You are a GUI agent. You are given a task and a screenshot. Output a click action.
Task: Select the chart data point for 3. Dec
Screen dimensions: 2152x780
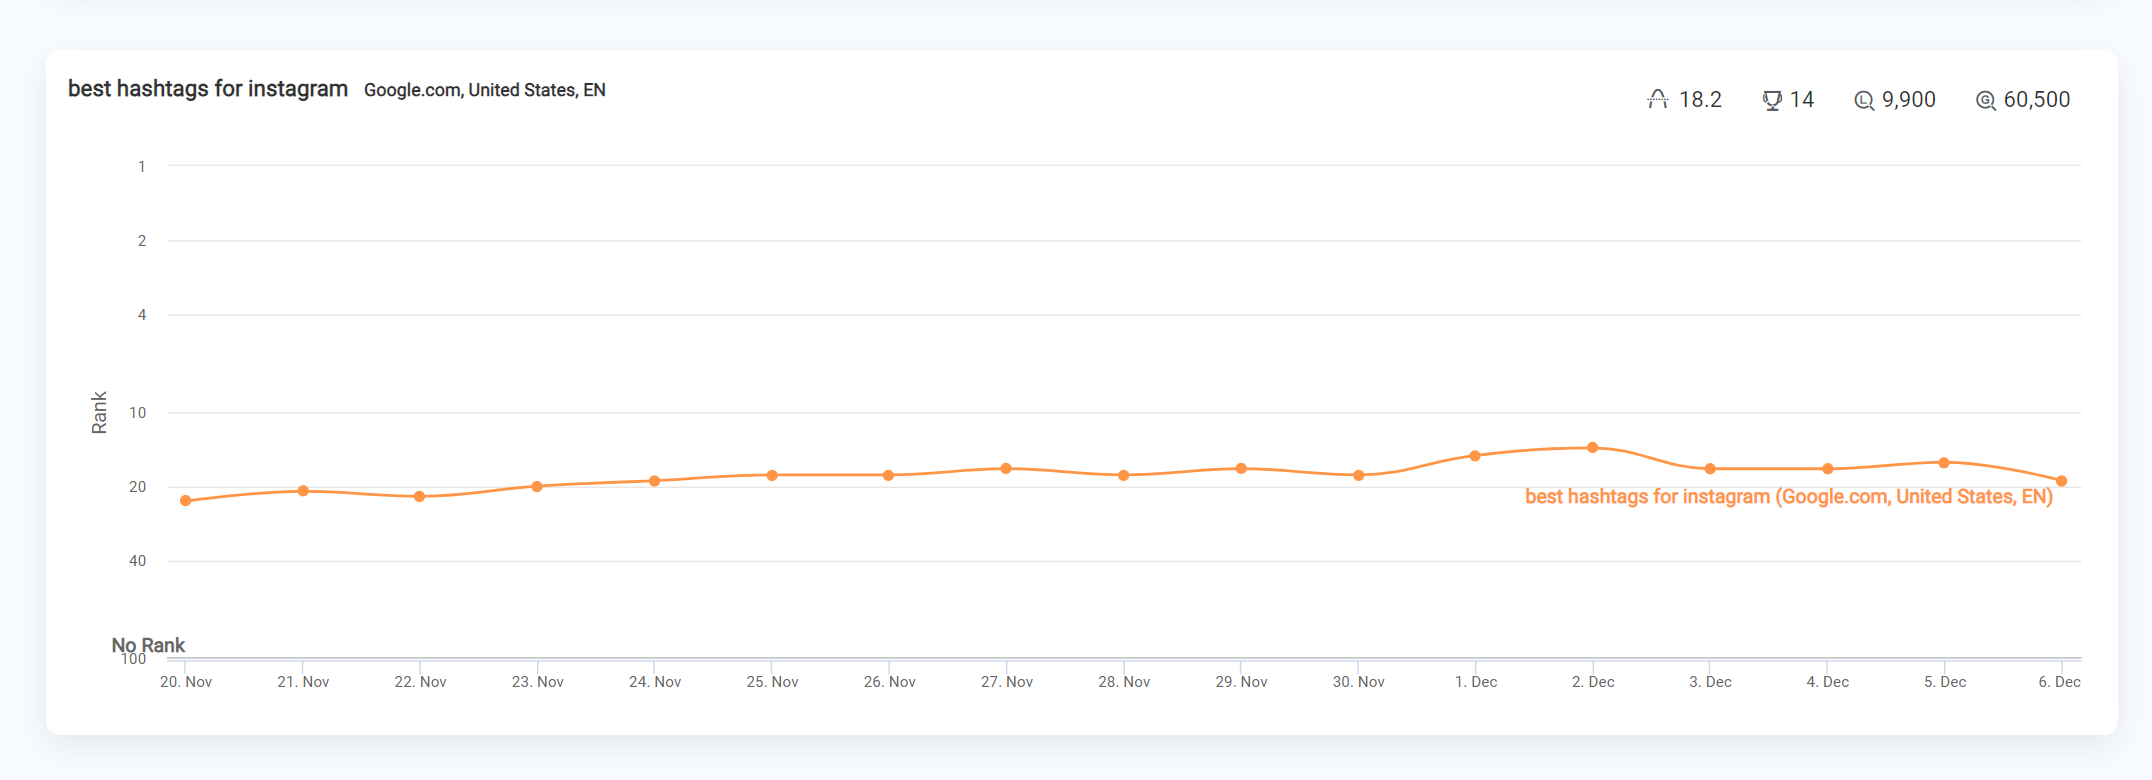tap(1710, 469)
